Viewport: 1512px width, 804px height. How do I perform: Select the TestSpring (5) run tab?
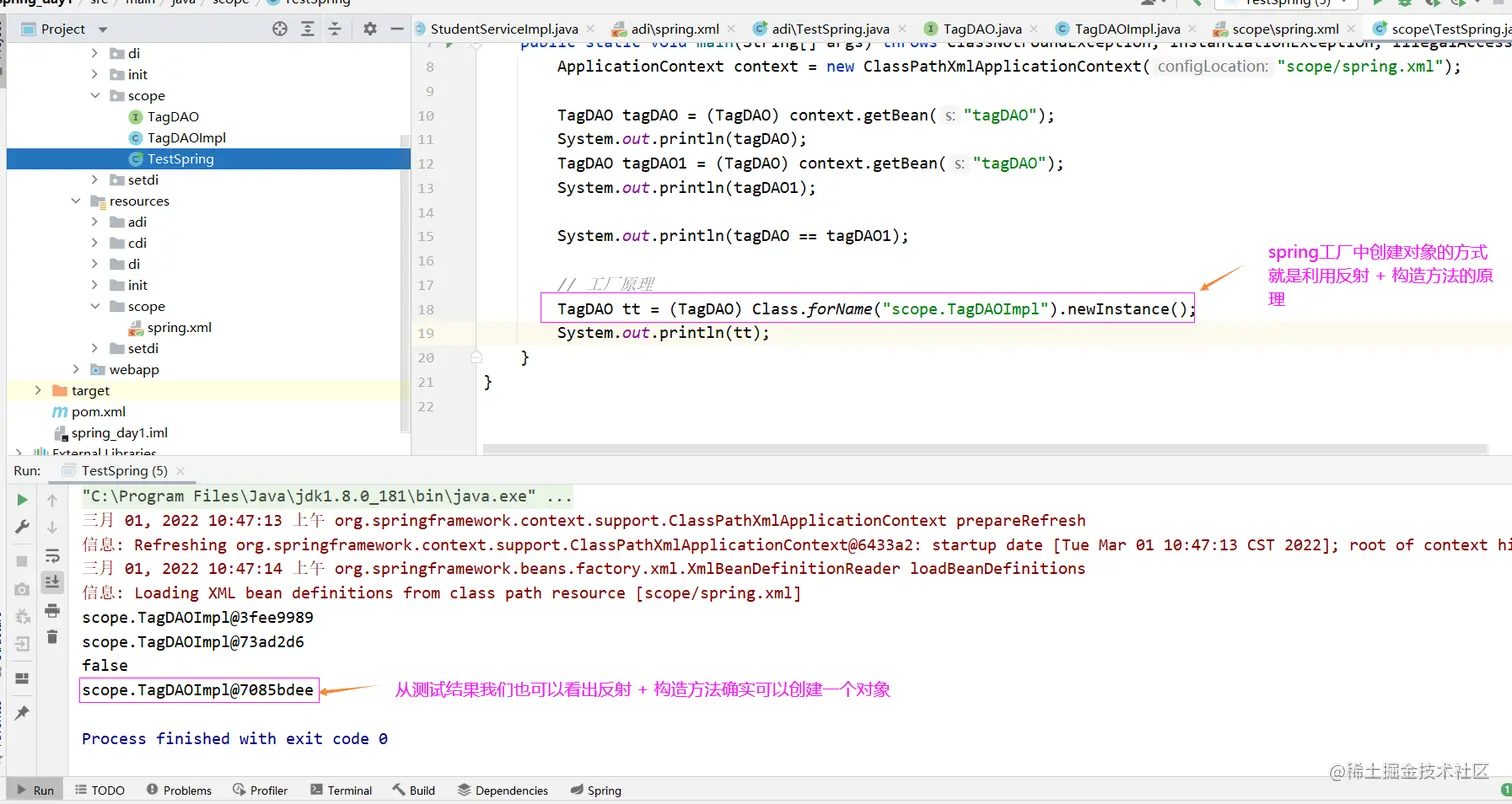click(124, 470)
